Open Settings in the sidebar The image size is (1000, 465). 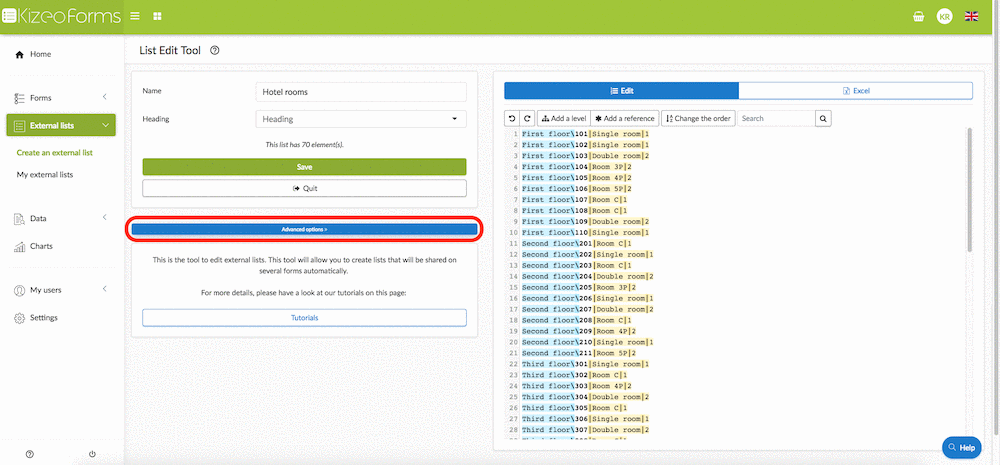43,318
